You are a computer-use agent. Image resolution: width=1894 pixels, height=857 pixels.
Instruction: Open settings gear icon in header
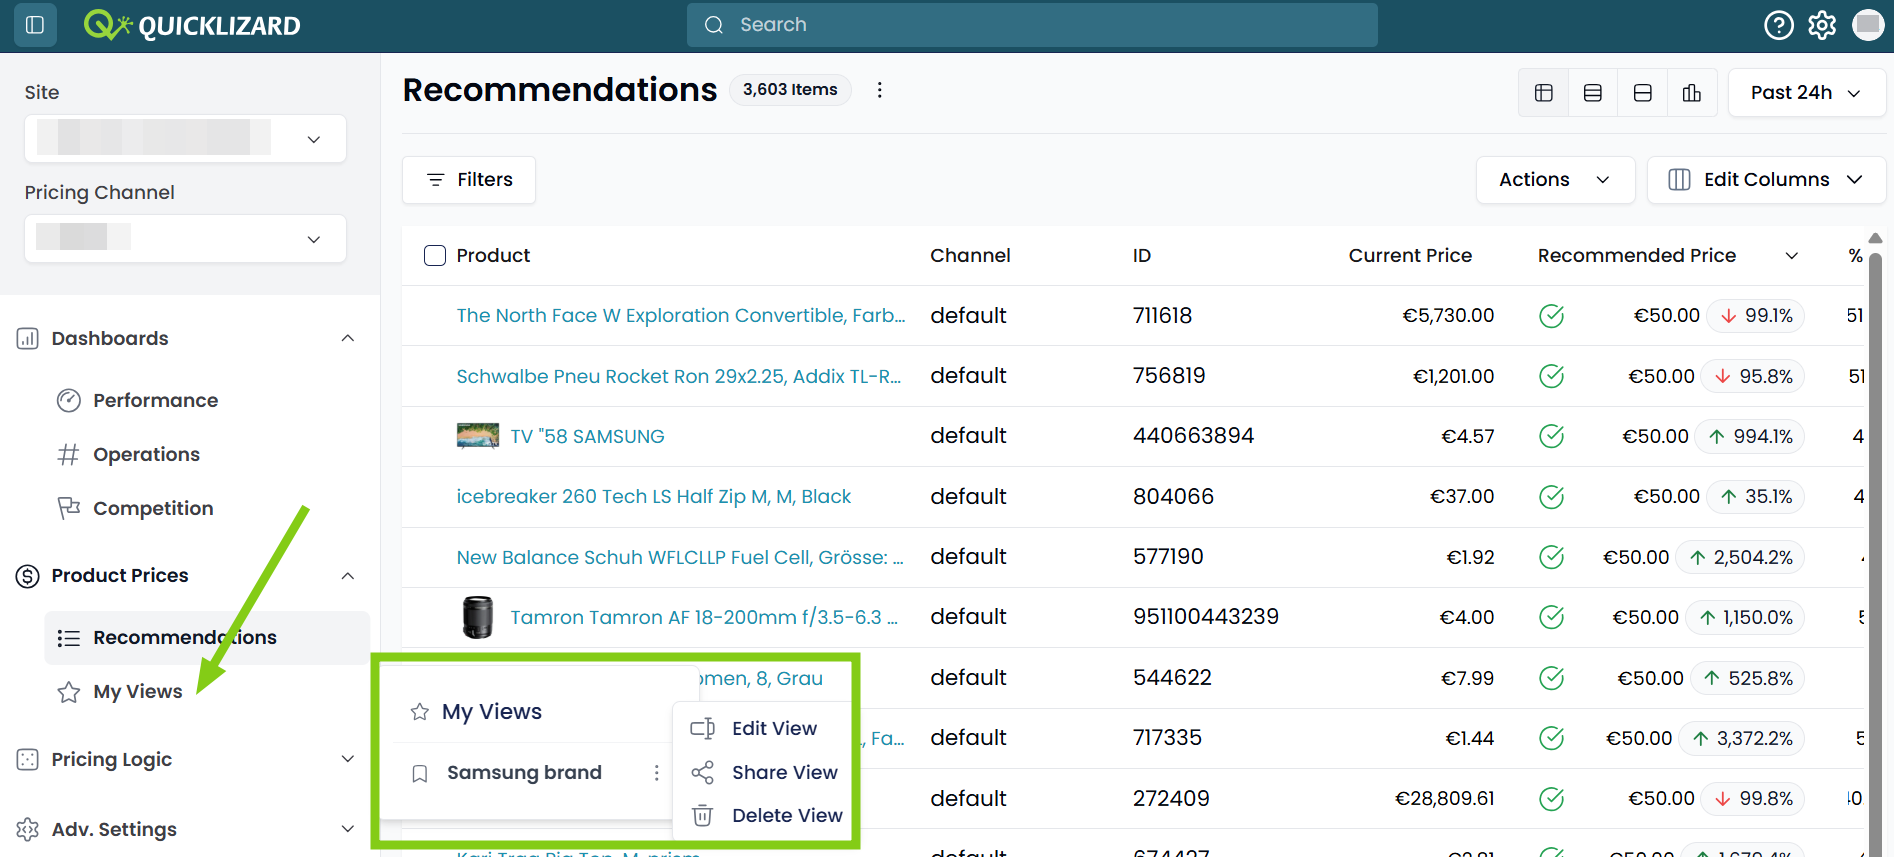1822,25
